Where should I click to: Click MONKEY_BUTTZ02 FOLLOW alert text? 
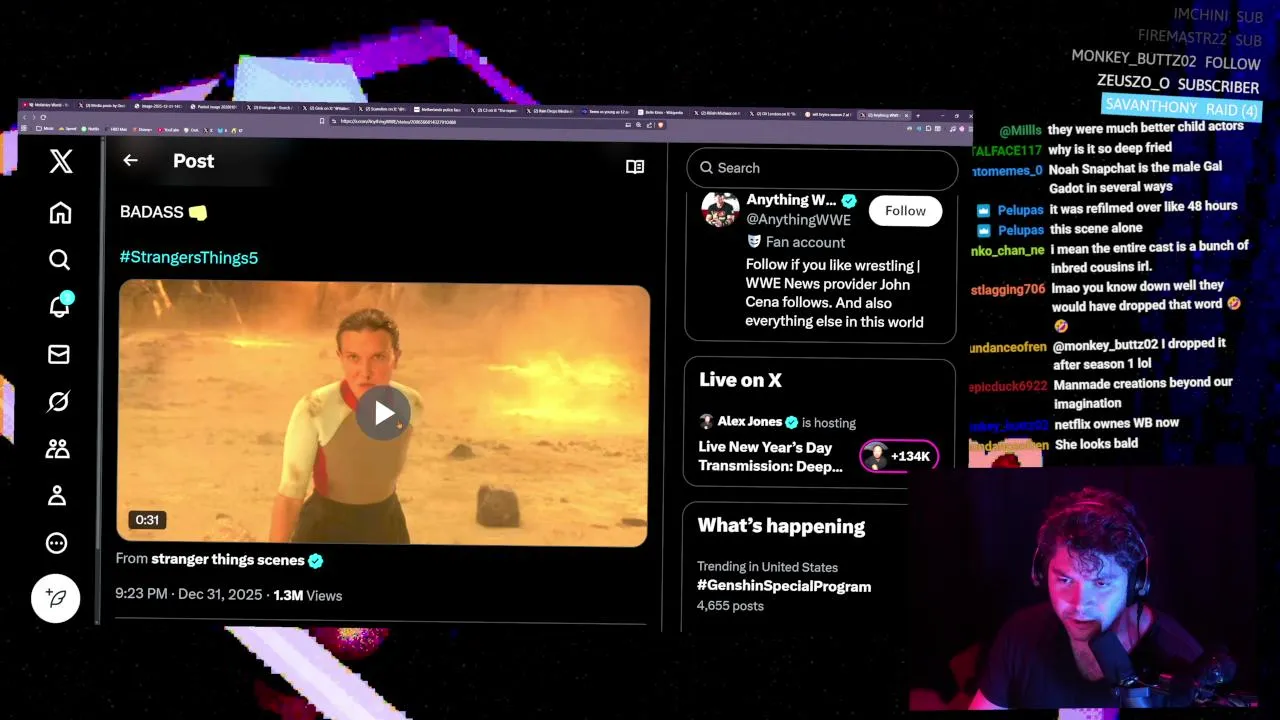pos(1166,60)
